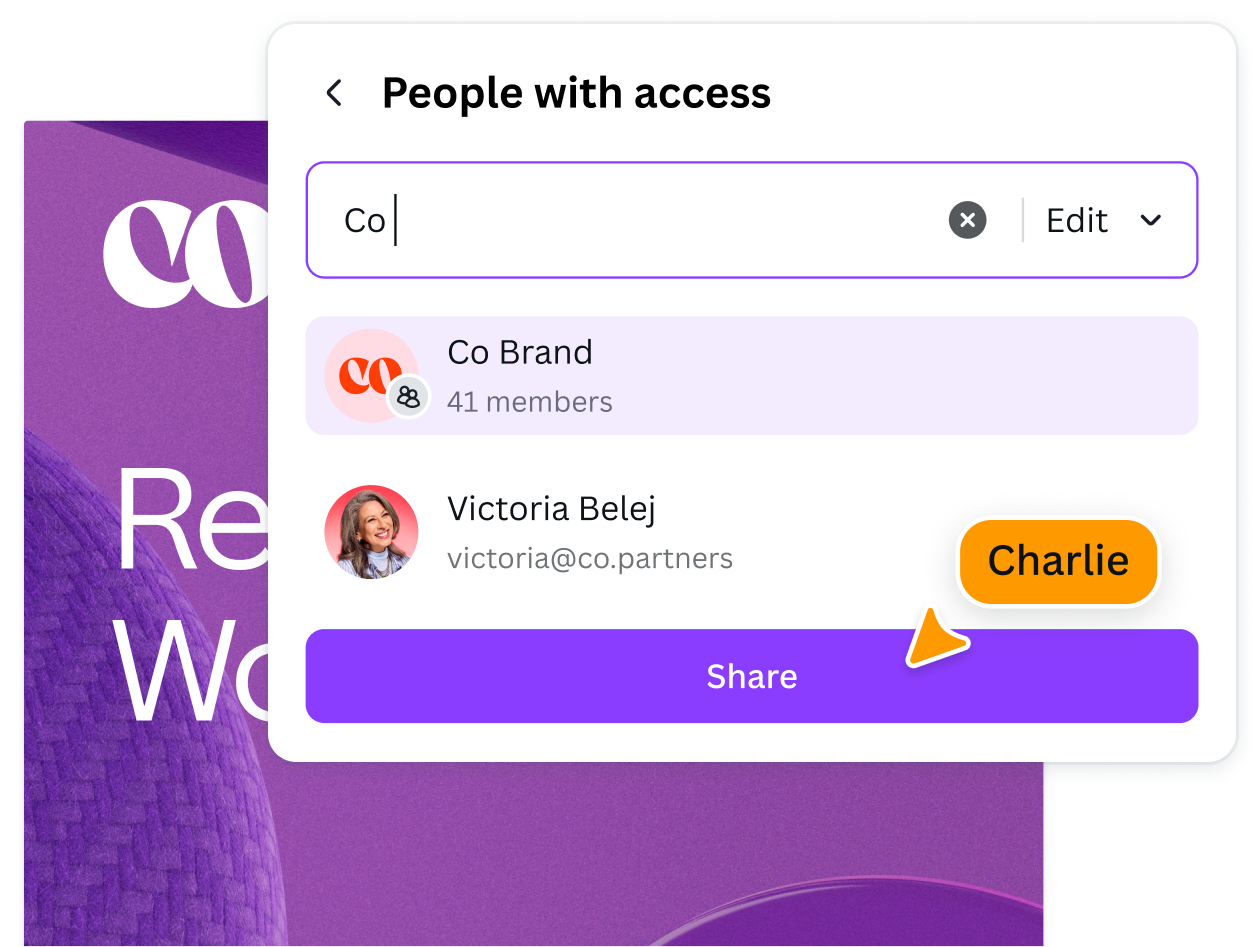Click the orange Charlie collaborator label
Viewport: 1260px width, 947px height.
[x=1058, y=561]
